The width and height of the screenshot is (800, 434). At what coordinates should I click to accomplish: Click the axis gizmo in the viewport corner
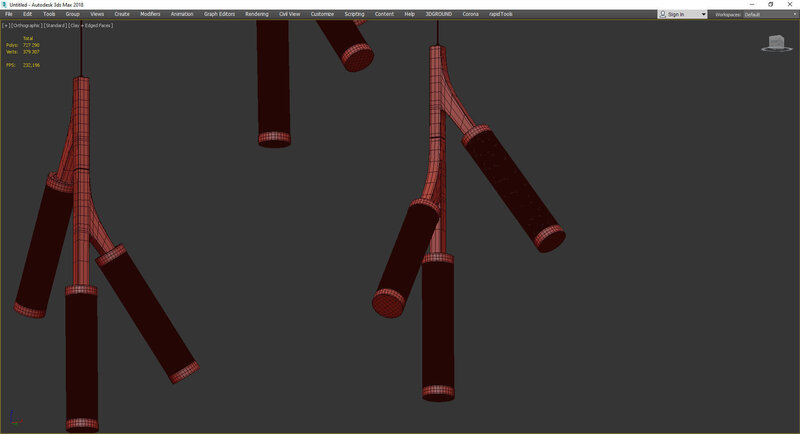(x=13, y=420)
